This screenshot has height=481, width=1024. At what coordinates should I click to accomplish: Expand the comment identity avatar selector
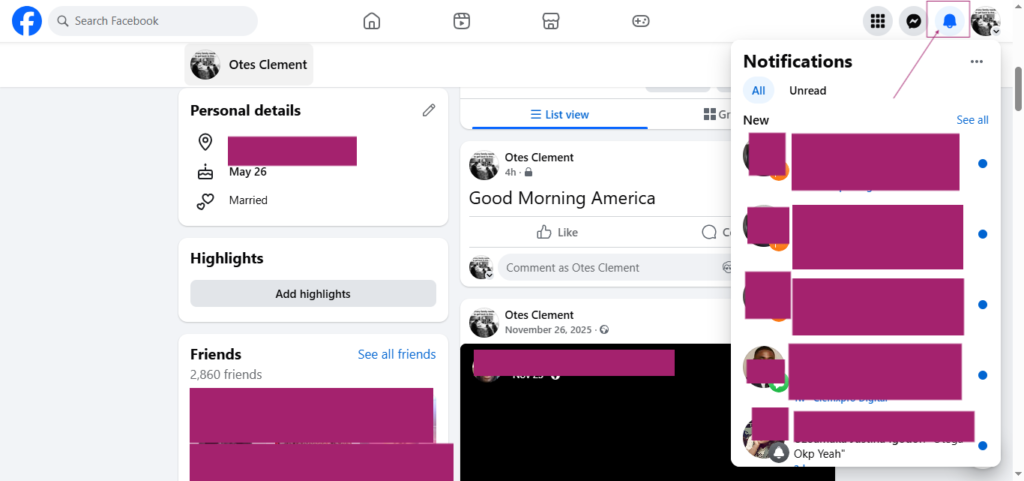[x=481, y=268]
